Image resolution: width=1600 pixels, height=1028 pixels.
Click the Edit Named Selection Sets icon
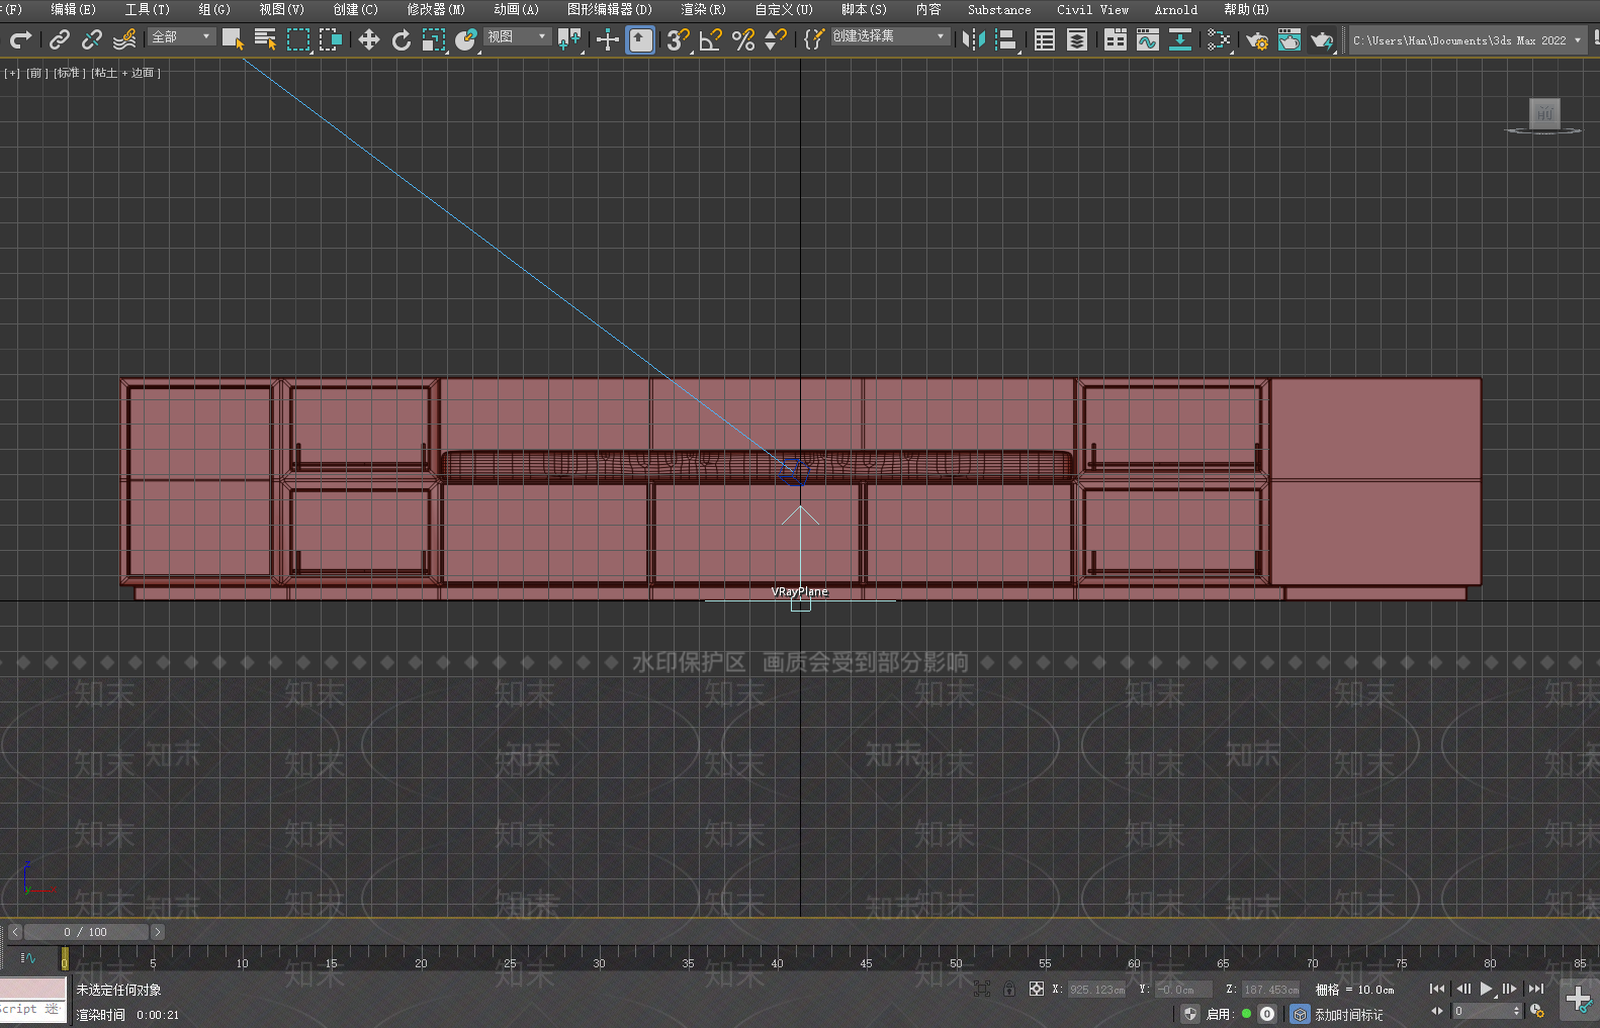pyautogui.click(x=814, y=40)
